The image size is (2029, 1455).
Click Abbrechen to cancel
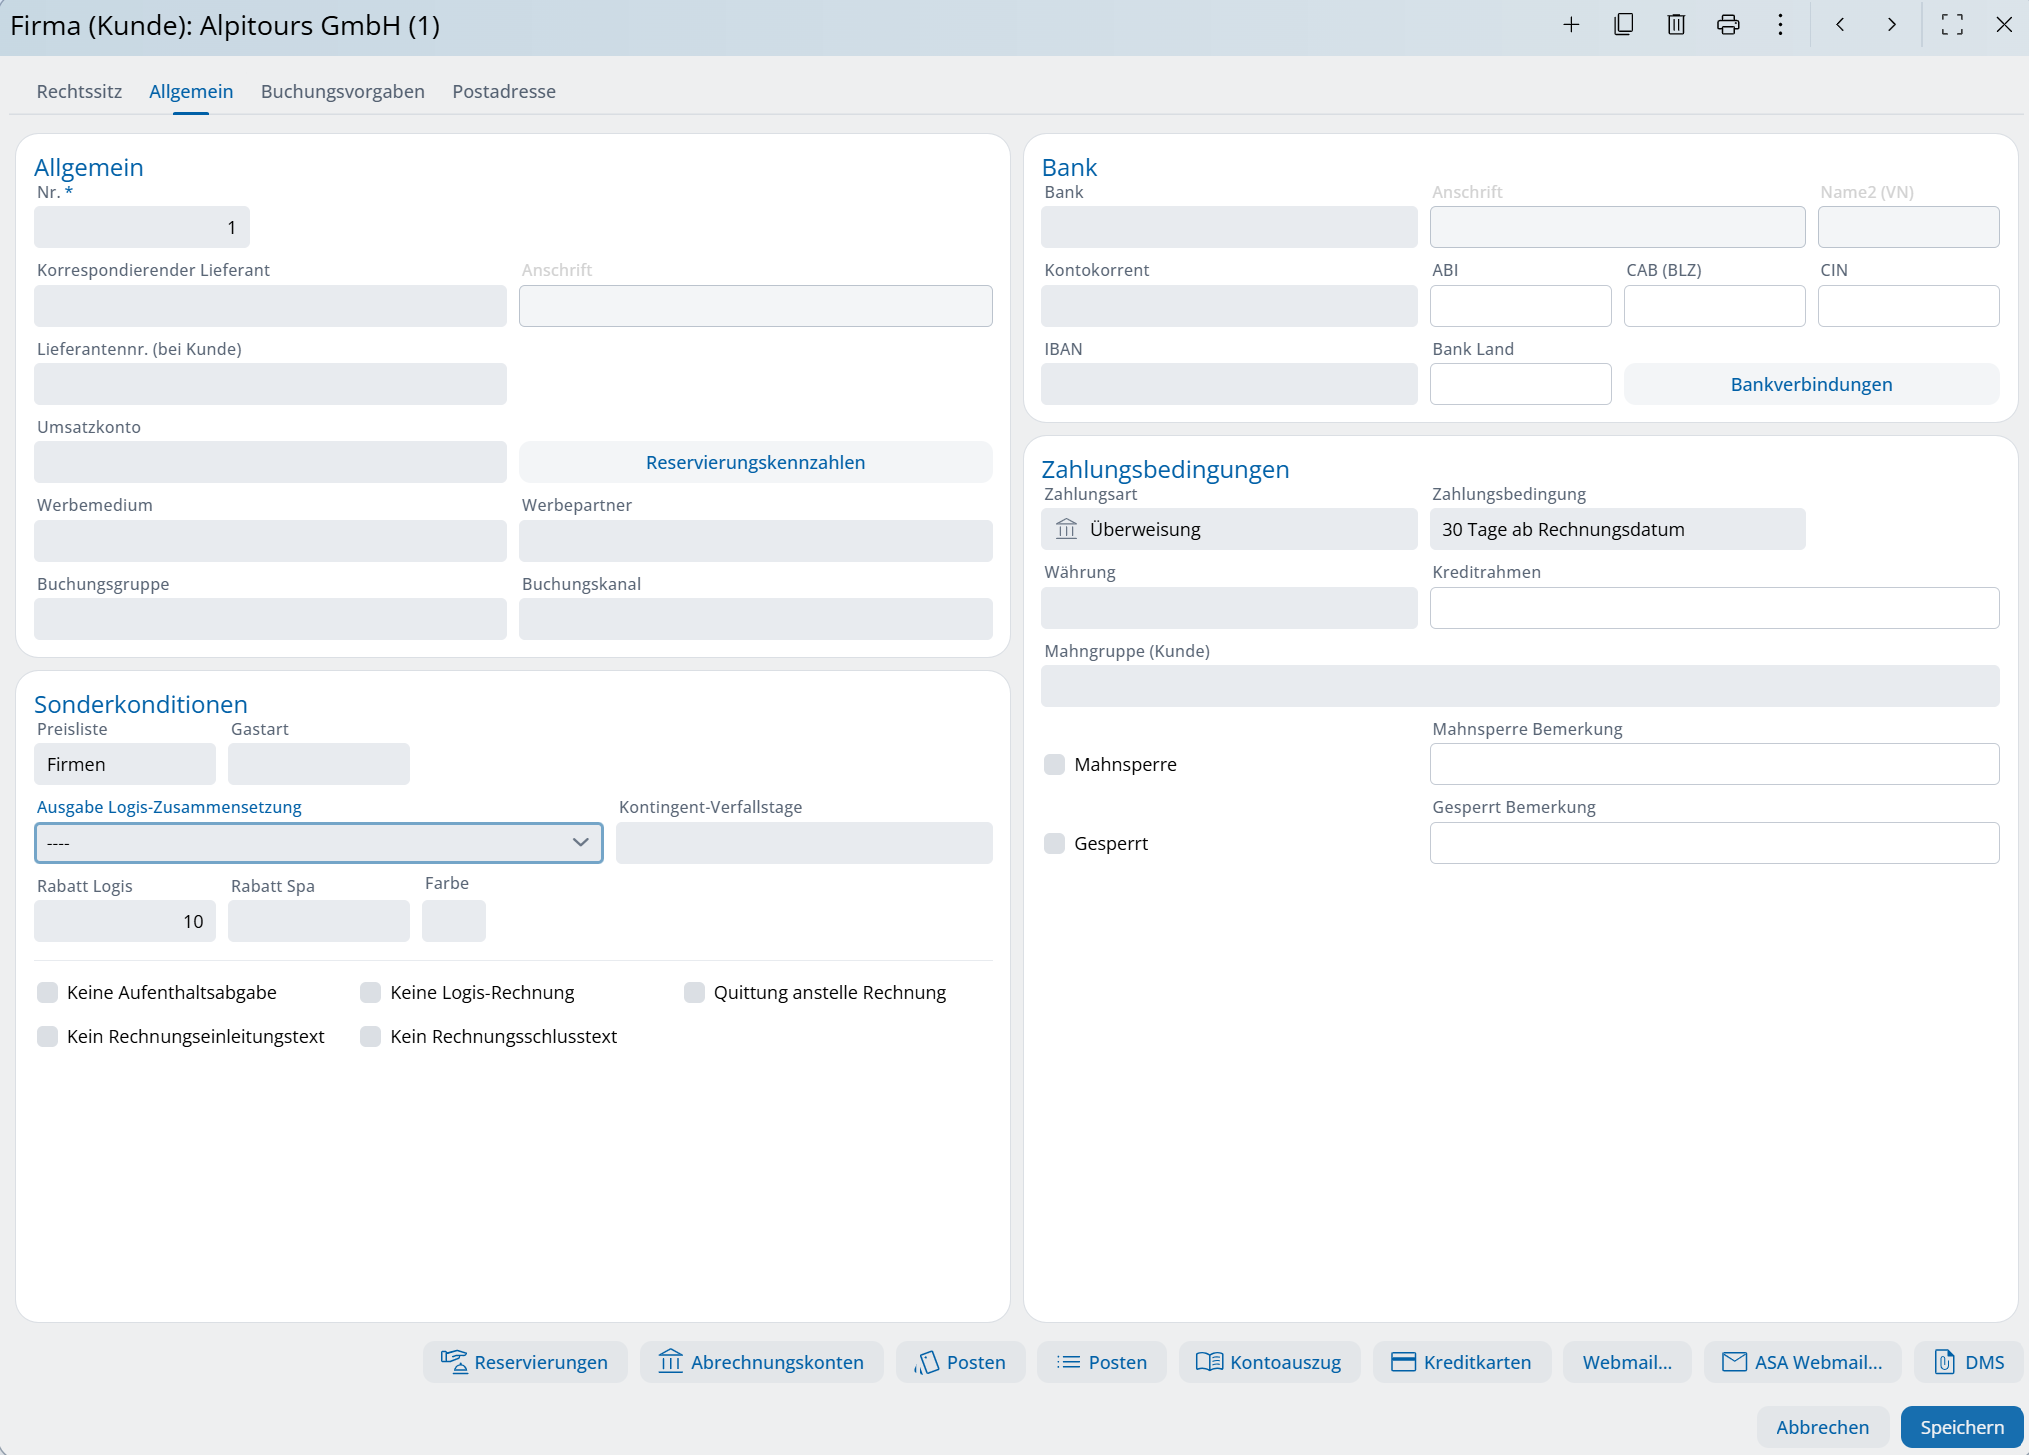coord(1822,1427)
